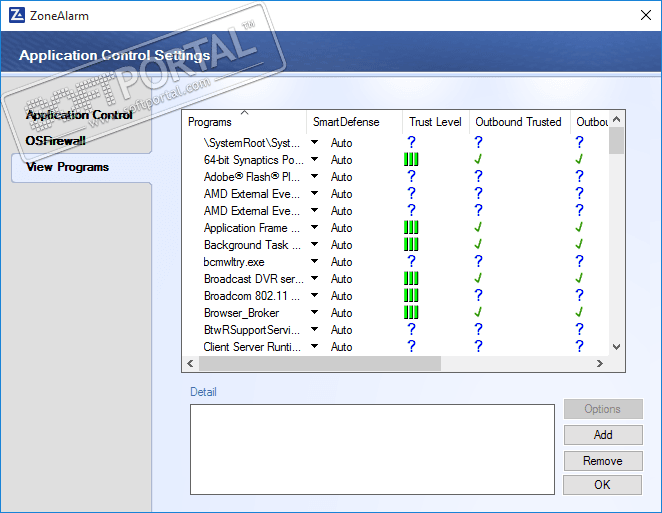This screenshot has height=513, width=662.
Task: Click the Remove button
Action: pyautogui.click(x=603, y=461)
